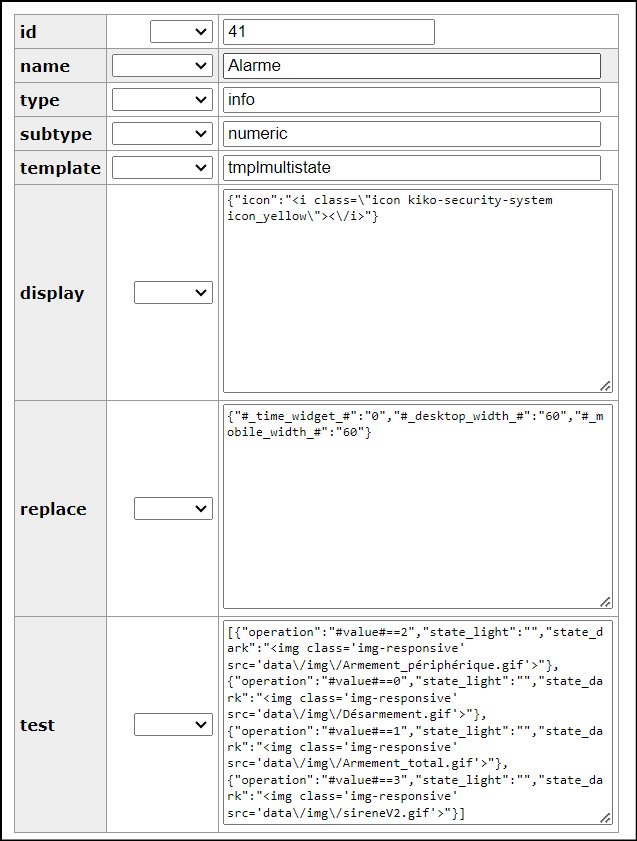Open the display row dropdown
Image resolution: width=637 pixels, height=841 pixels.
[173, 293]
